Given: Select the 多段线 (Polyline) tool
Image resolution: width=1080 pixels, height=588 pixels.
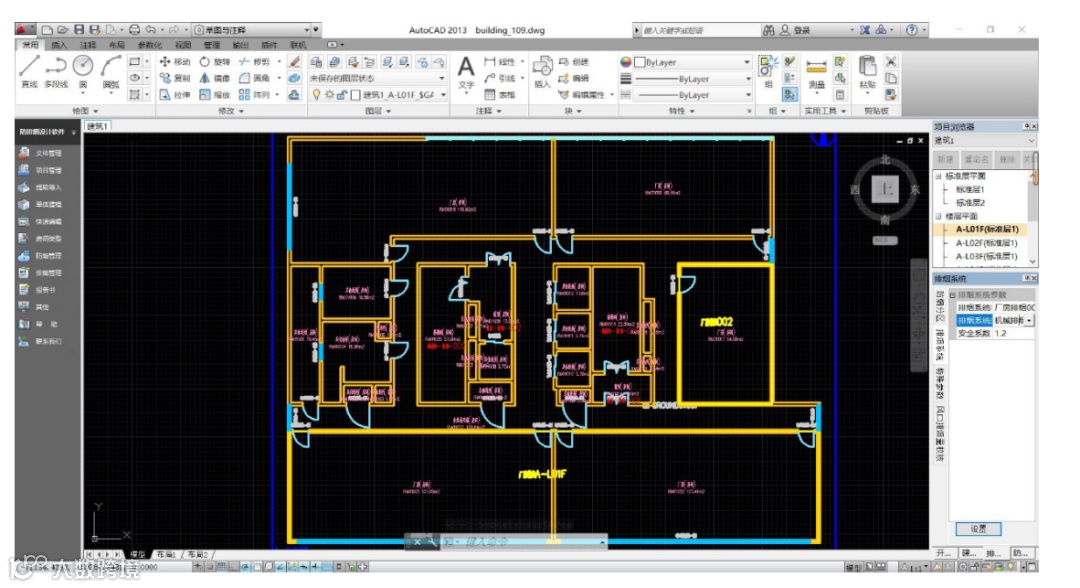Looking at the screenshot, I should click(56, 72).
